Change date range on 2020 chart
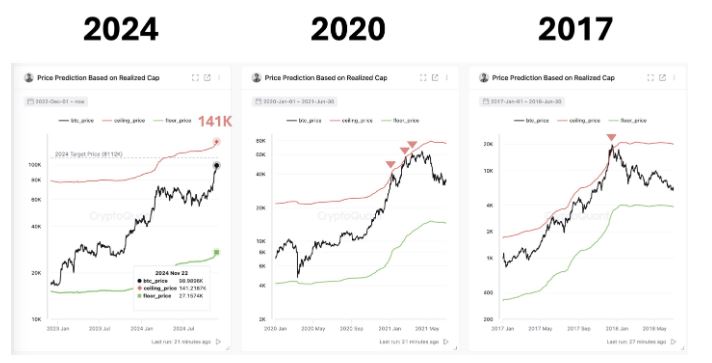 tap(294, 101)
